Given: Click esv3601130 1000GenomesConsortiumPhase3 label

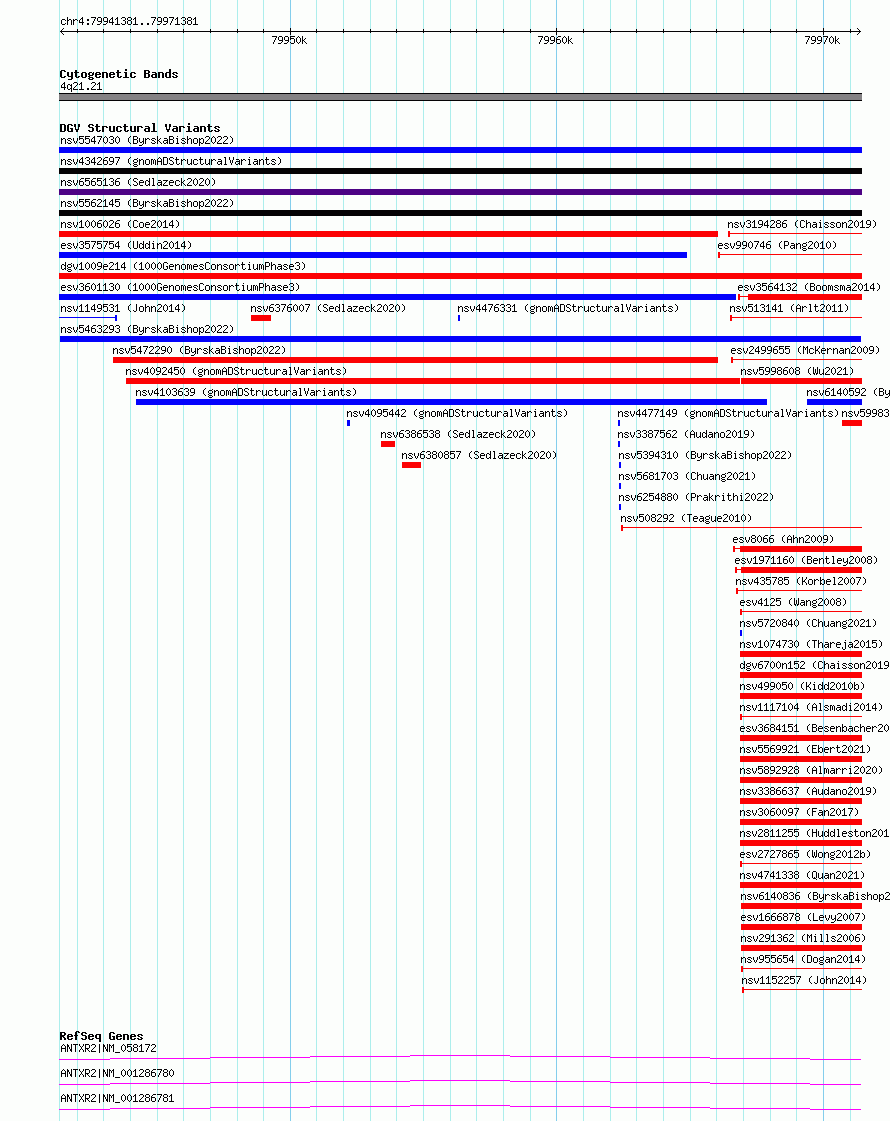Looking at the screenshot, I should coord(180,287).
